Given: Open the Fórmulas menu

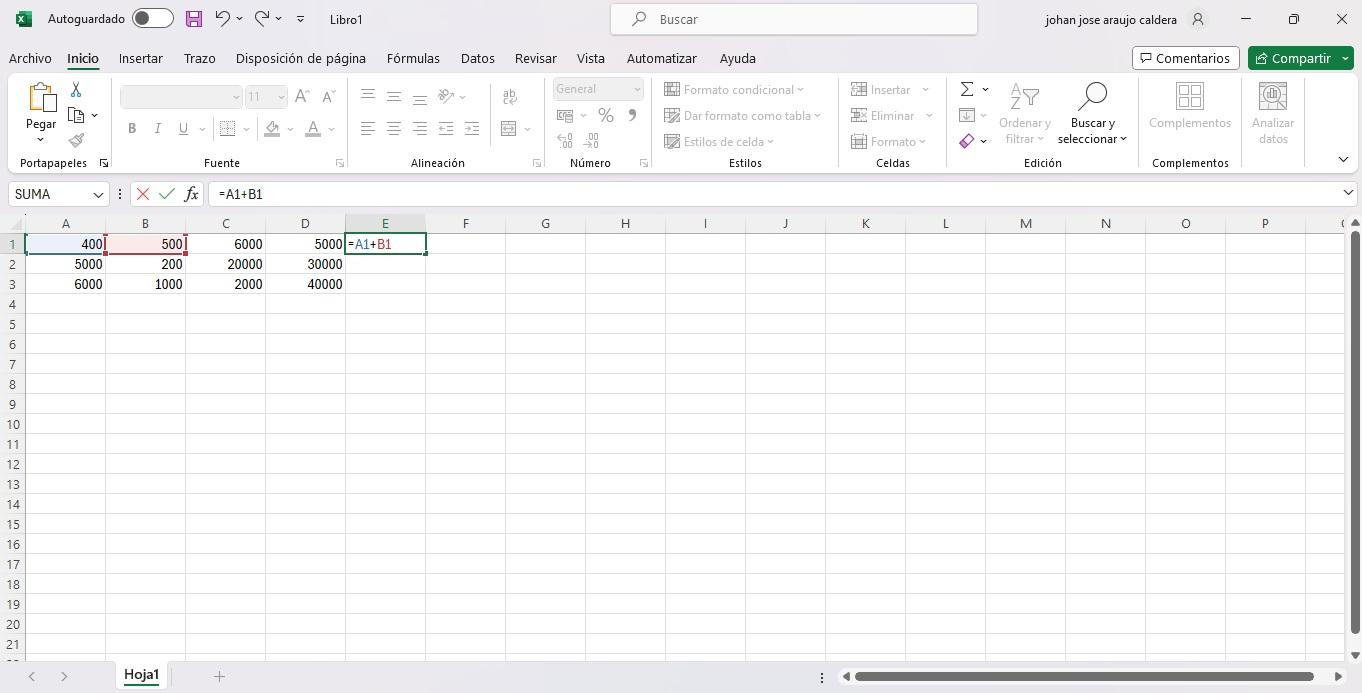Looking at the screenshot, I should (413, 58).
